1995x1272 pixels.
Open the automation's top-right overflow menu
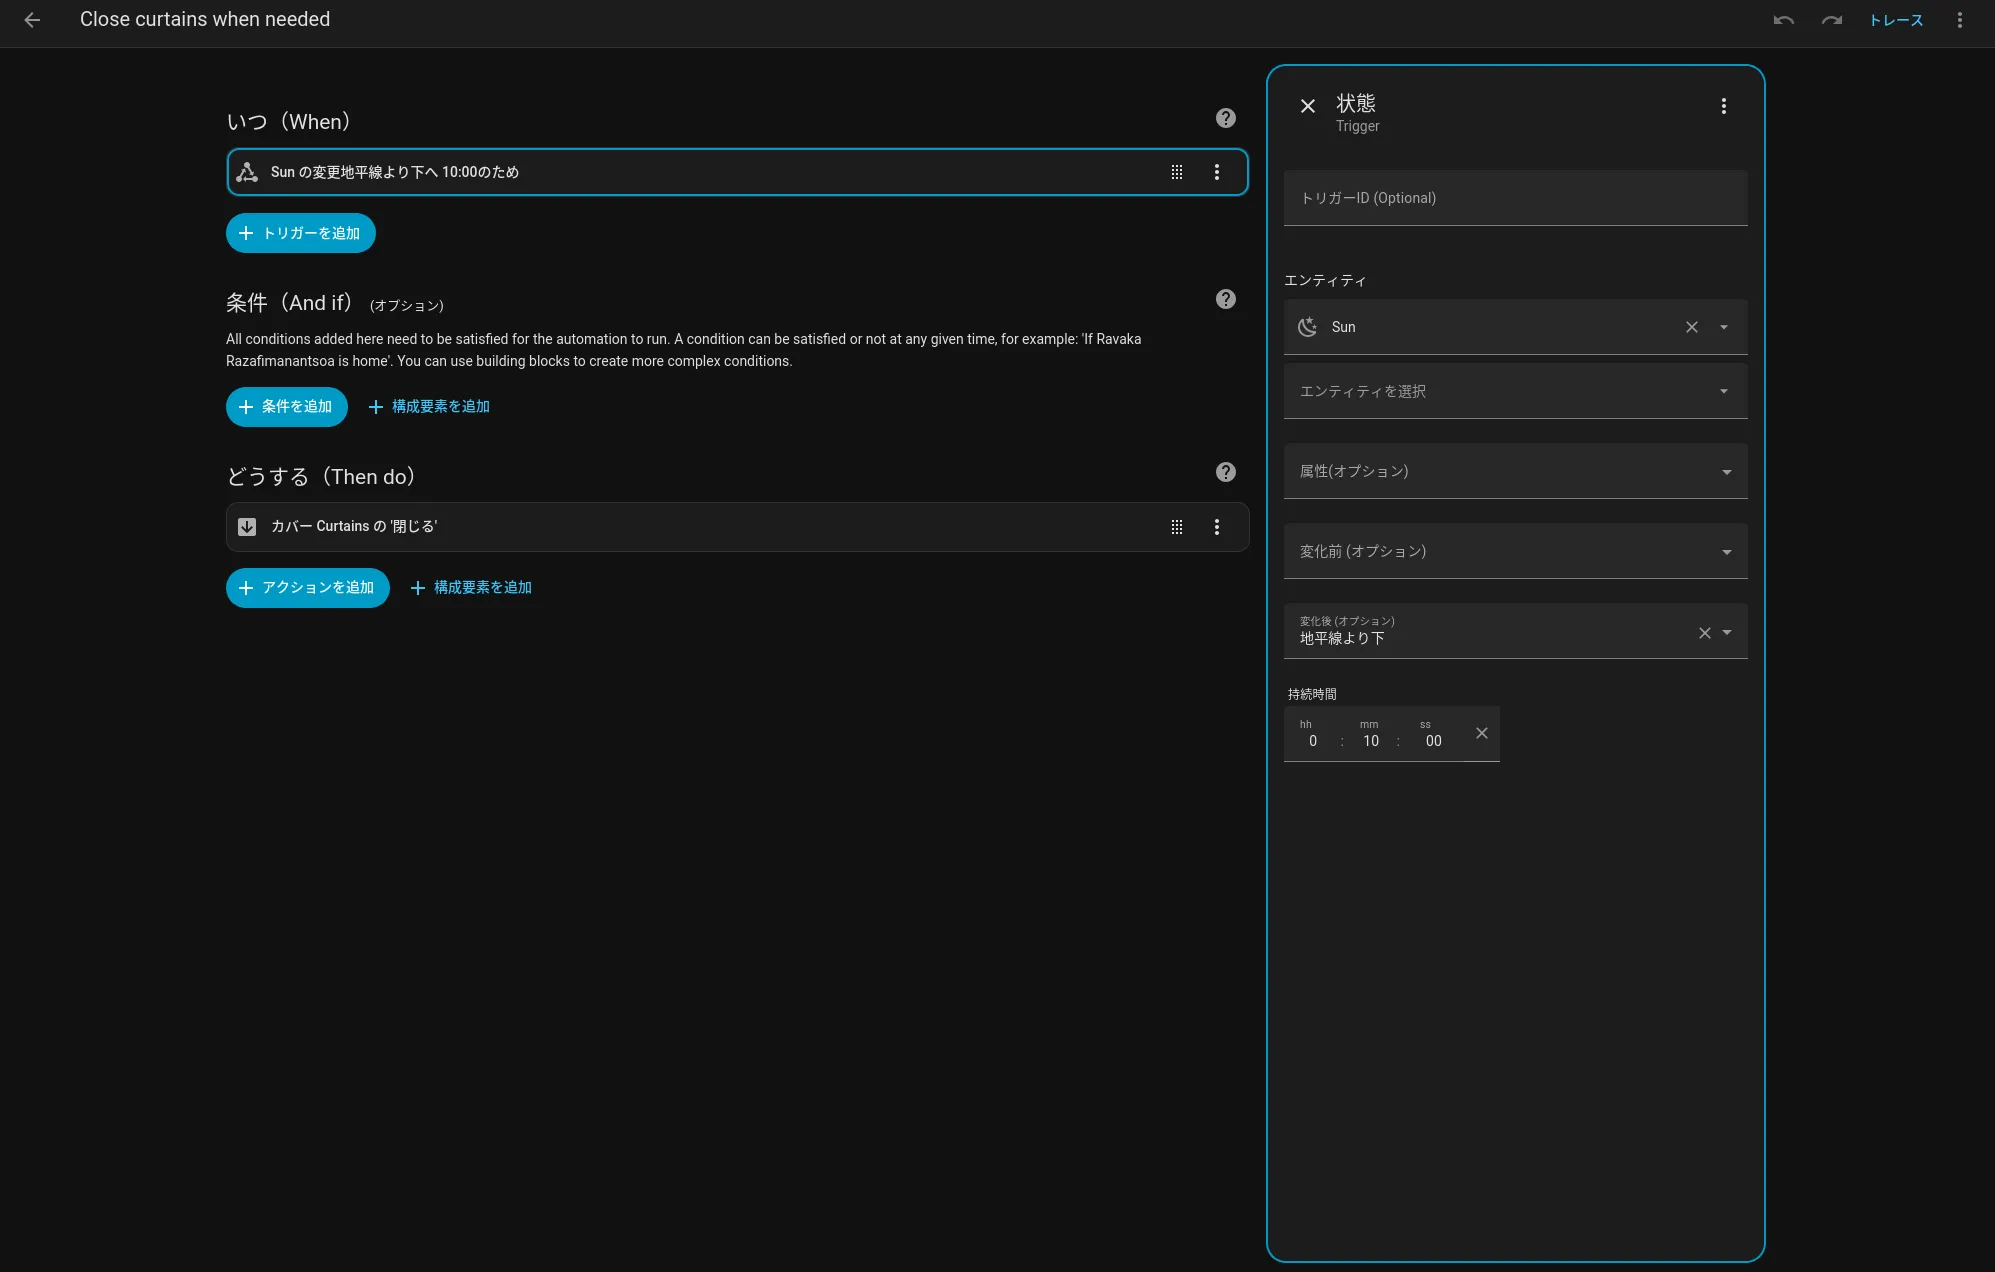pos(1959,20)
